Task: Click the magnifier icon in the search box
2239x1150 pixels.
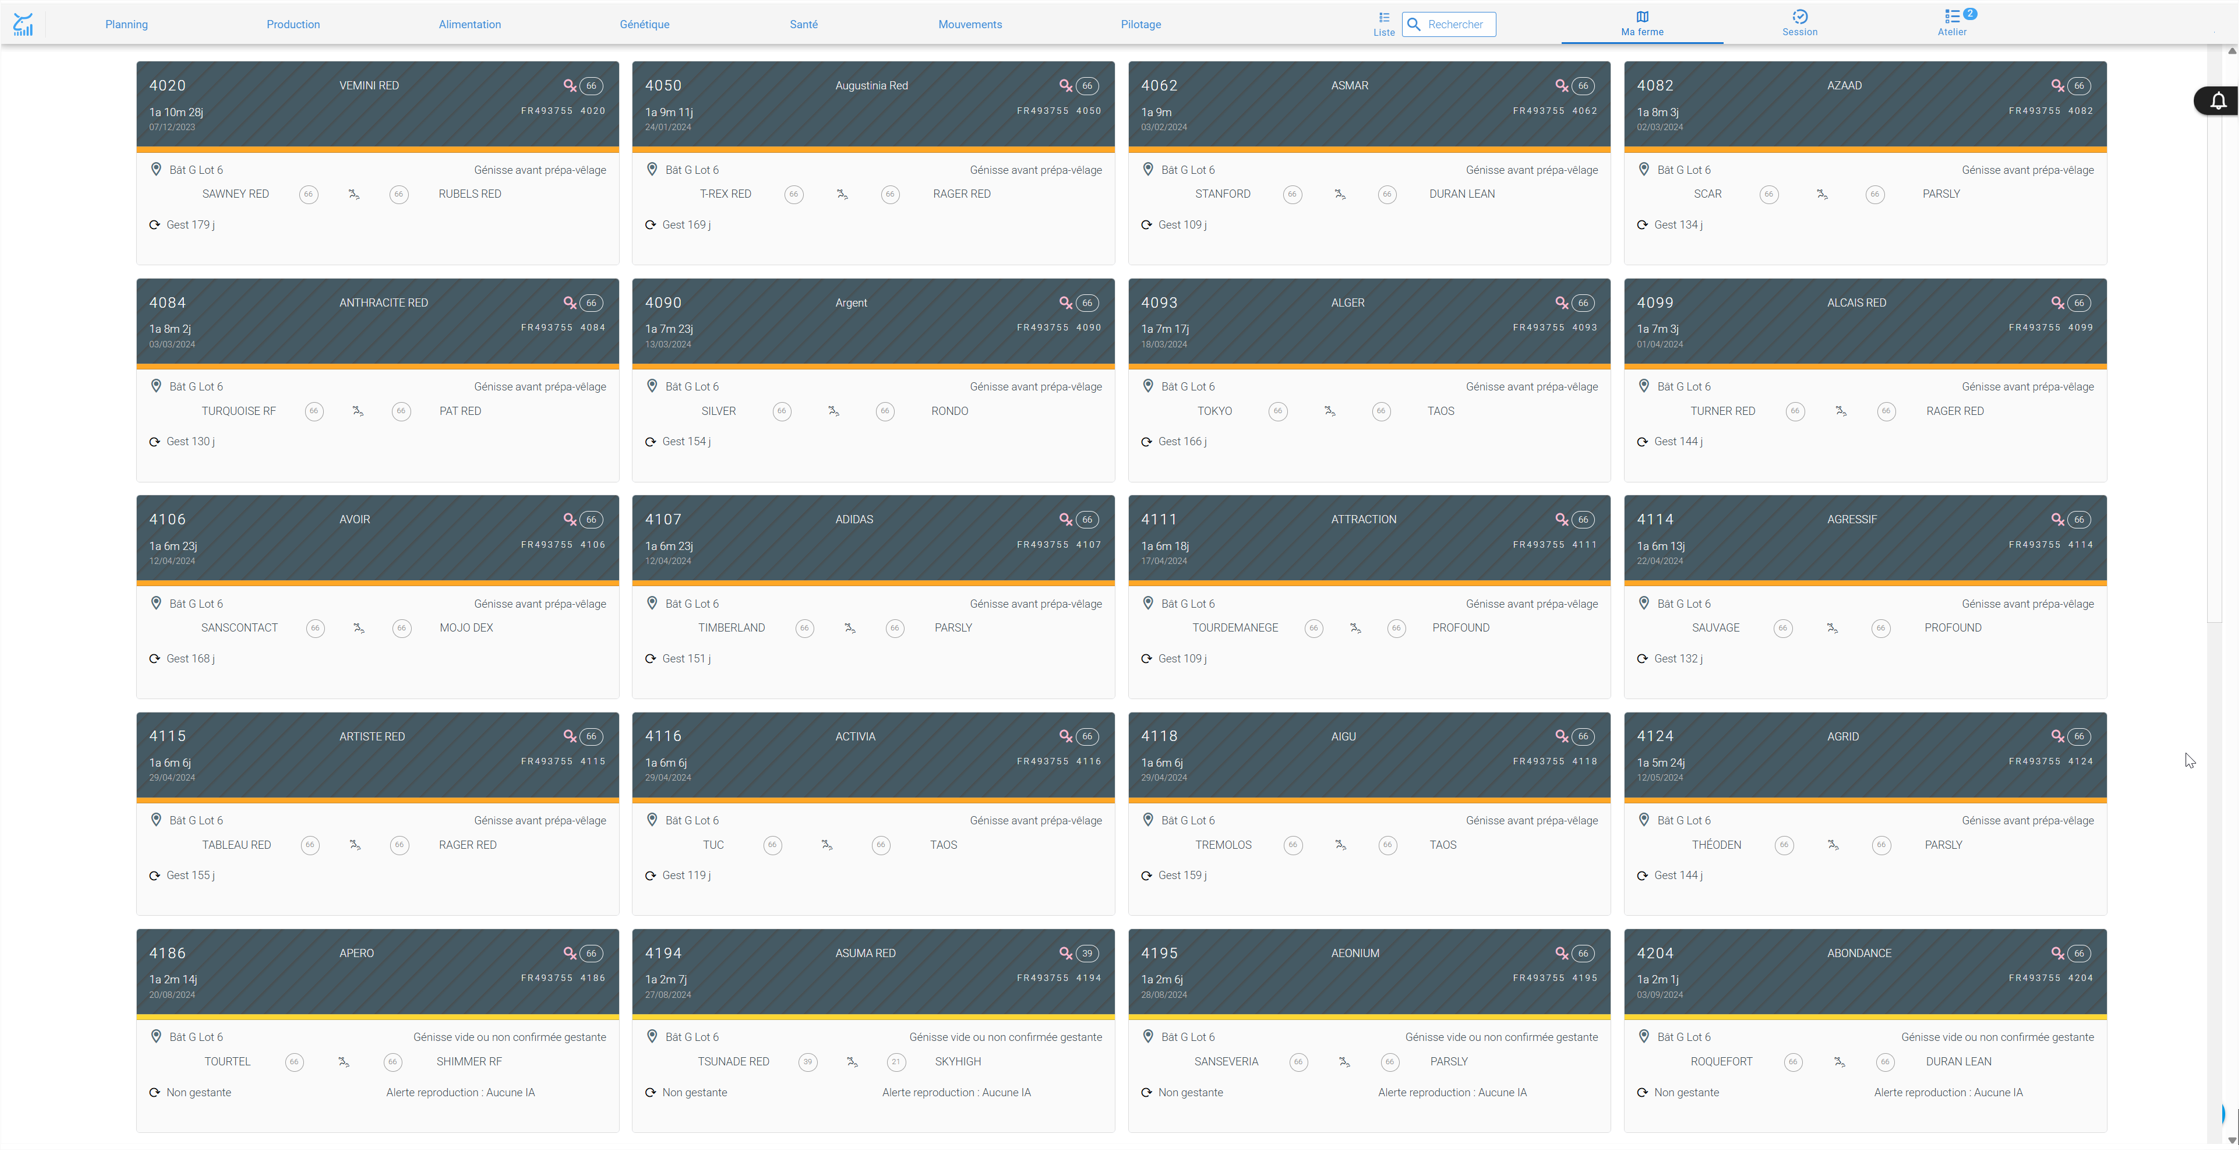Action: [x=1414, y=24]
